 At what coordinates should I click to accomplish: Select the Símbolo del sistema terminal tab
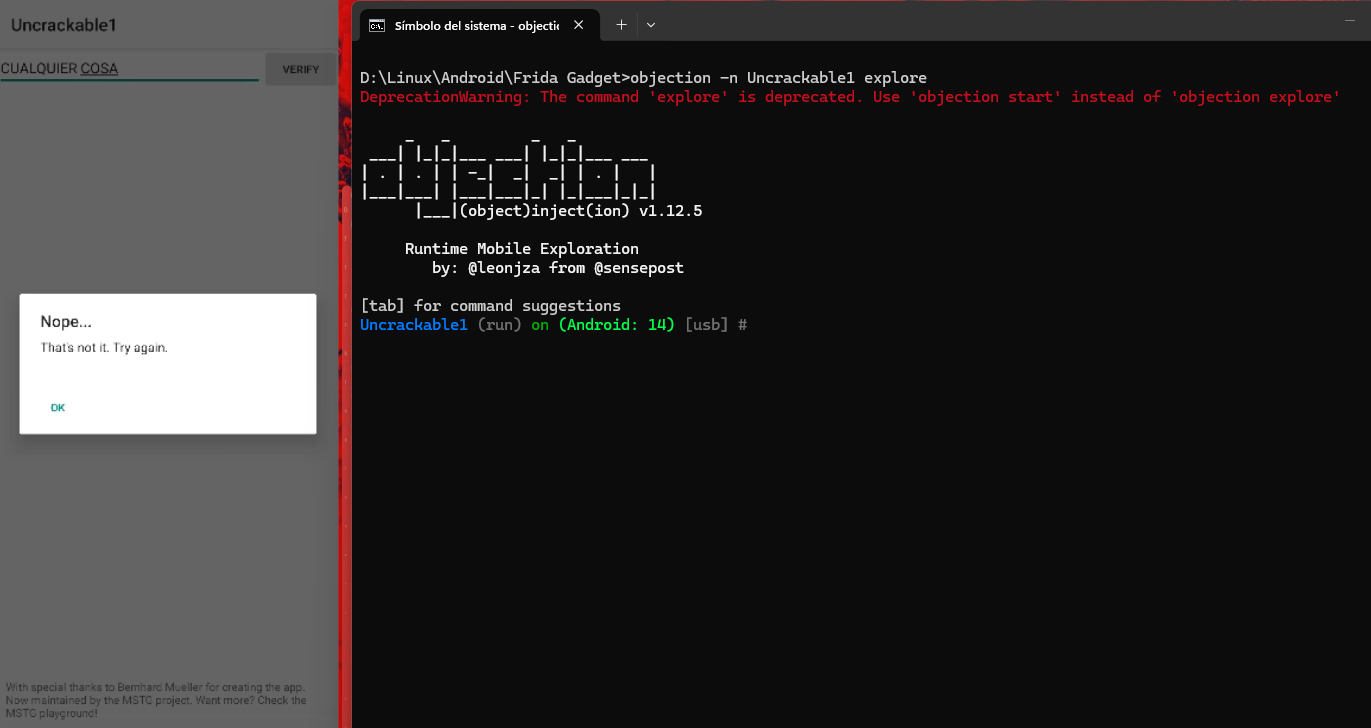click(x=479, y=26)
